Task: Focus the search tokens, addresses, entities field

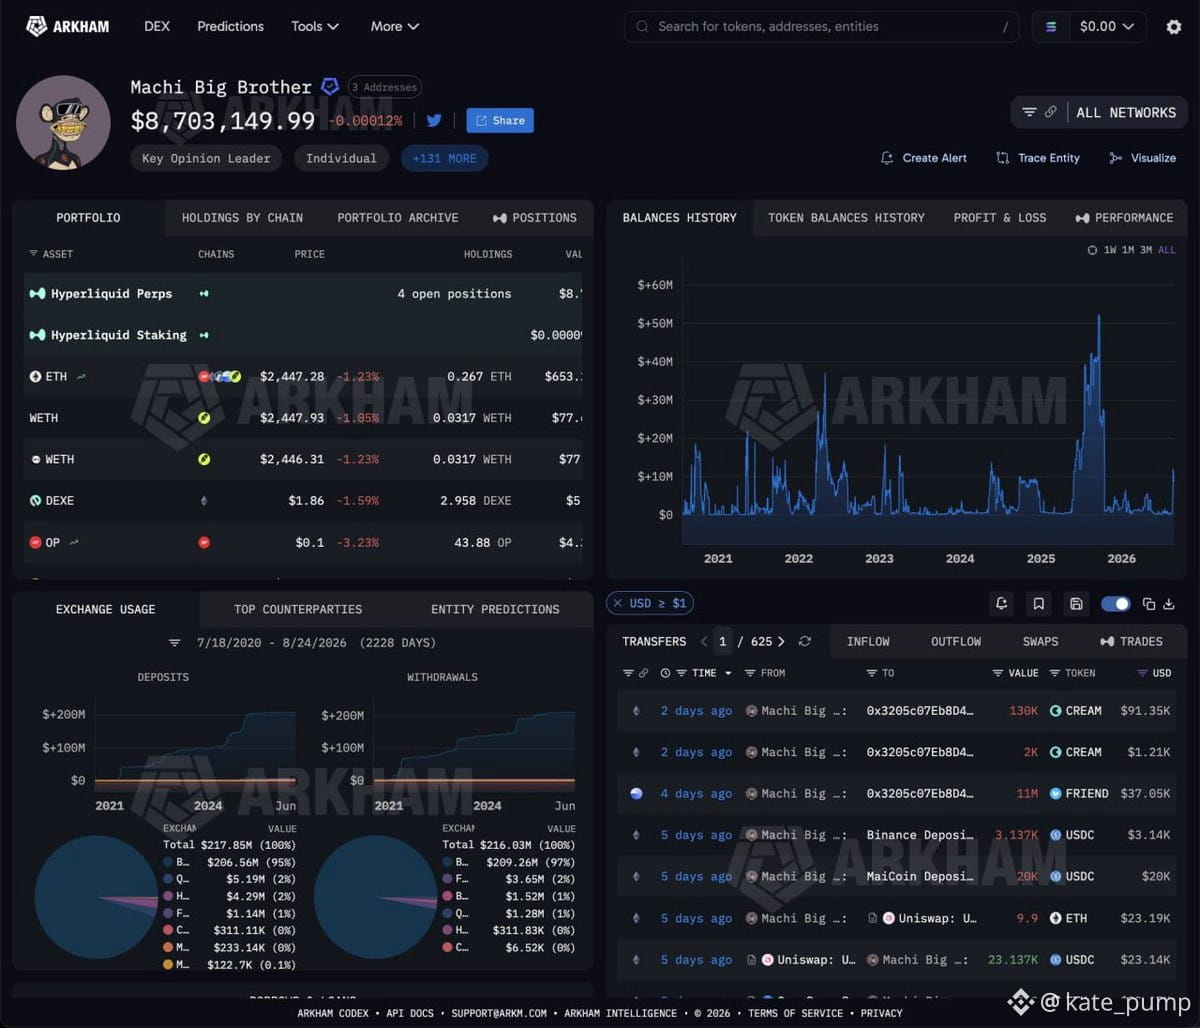Action: (x=821, y=27)
